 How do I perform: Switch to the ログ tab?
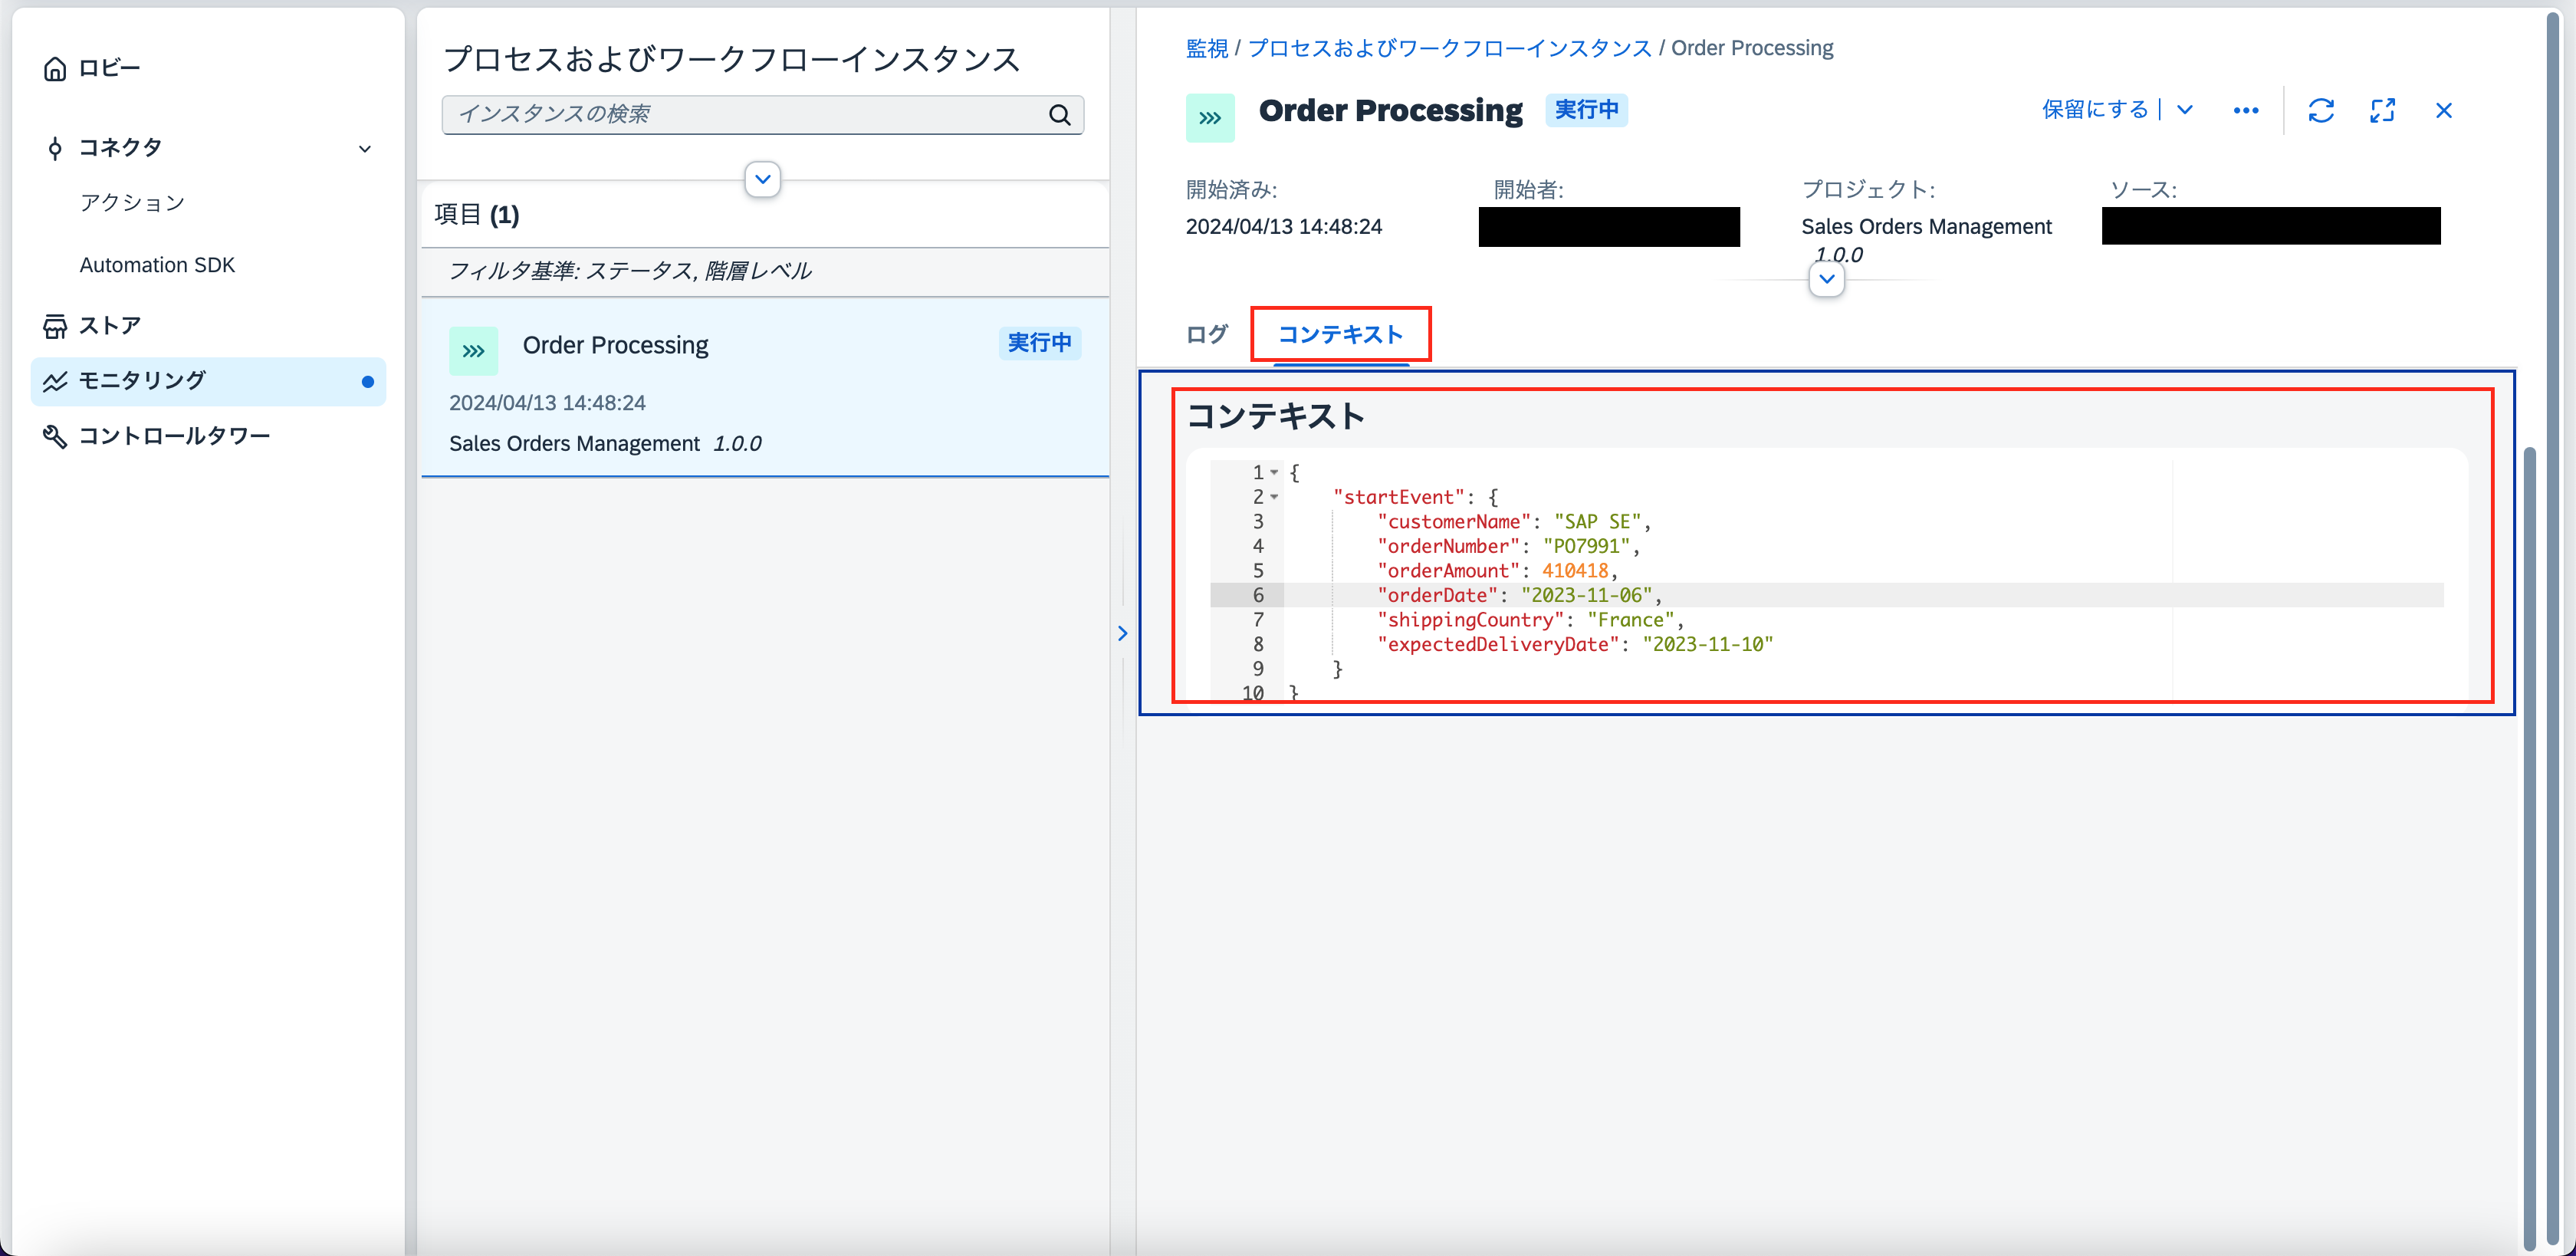click(x=1205, y=335)
